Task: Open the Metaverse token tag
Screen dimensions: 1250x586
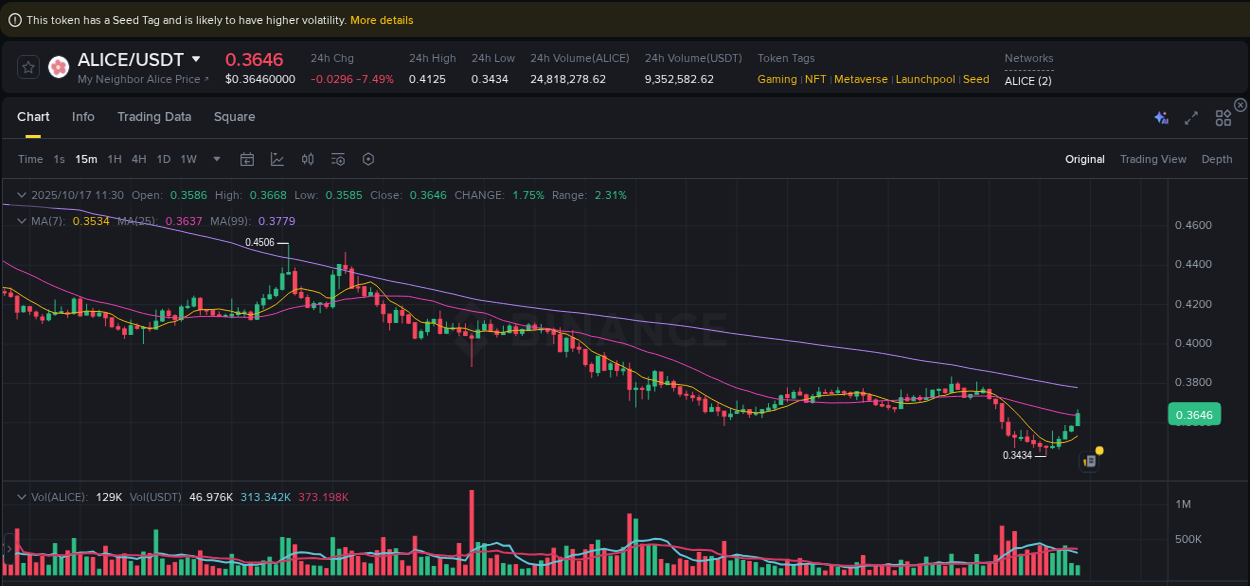Action: [x=860, y=79]
